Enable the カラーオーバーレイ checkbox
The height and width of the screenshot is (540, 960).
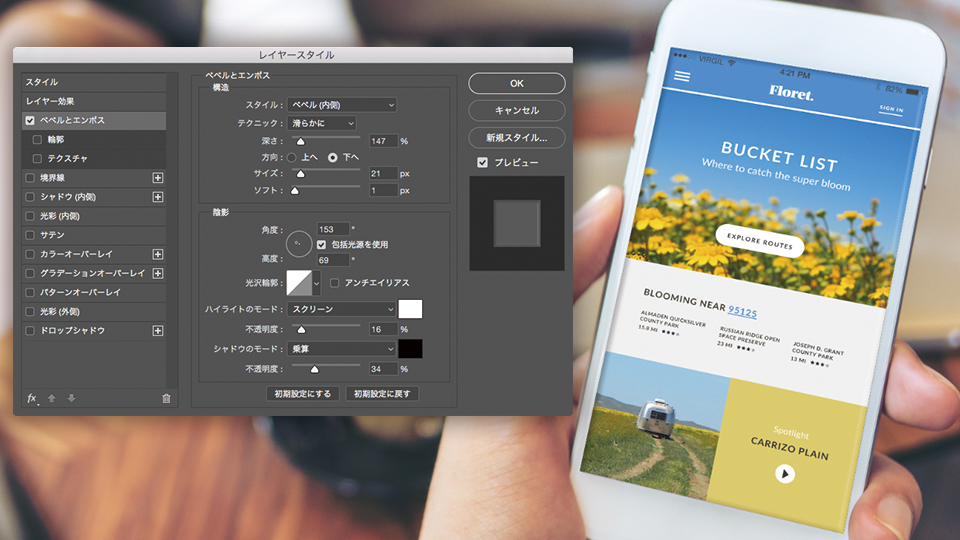(x=30, y=254)
